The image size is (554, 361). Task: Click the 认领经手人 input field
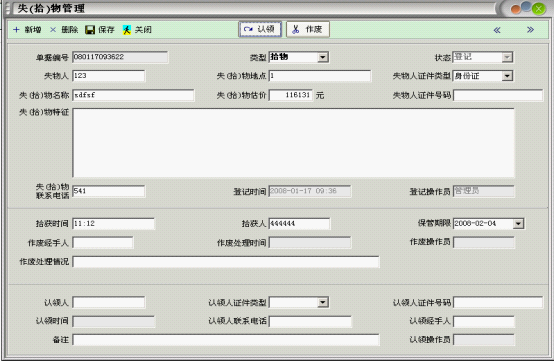[x=484, y=321]
